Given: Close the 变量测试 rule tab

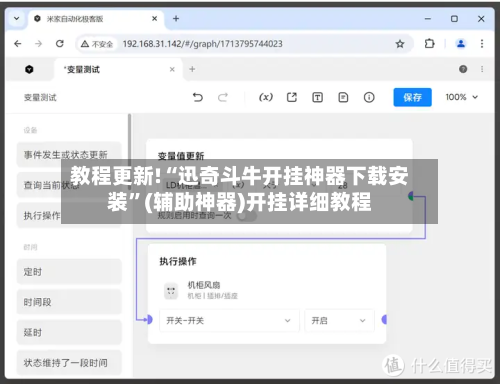Looking at the screenshot, I should pos(172,69).
